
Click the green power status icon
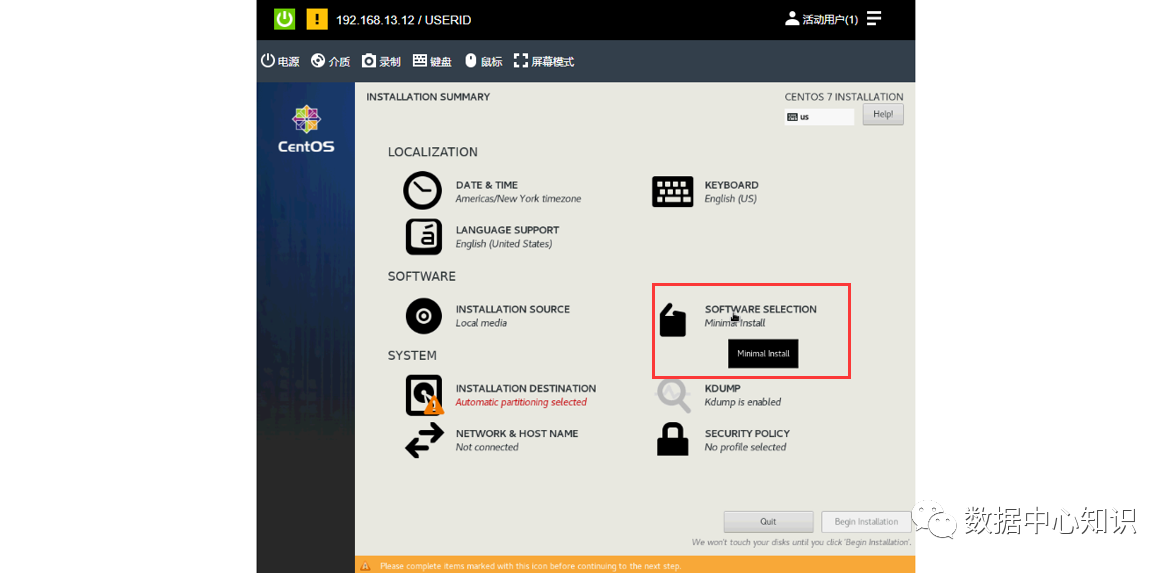coord(284,20)
